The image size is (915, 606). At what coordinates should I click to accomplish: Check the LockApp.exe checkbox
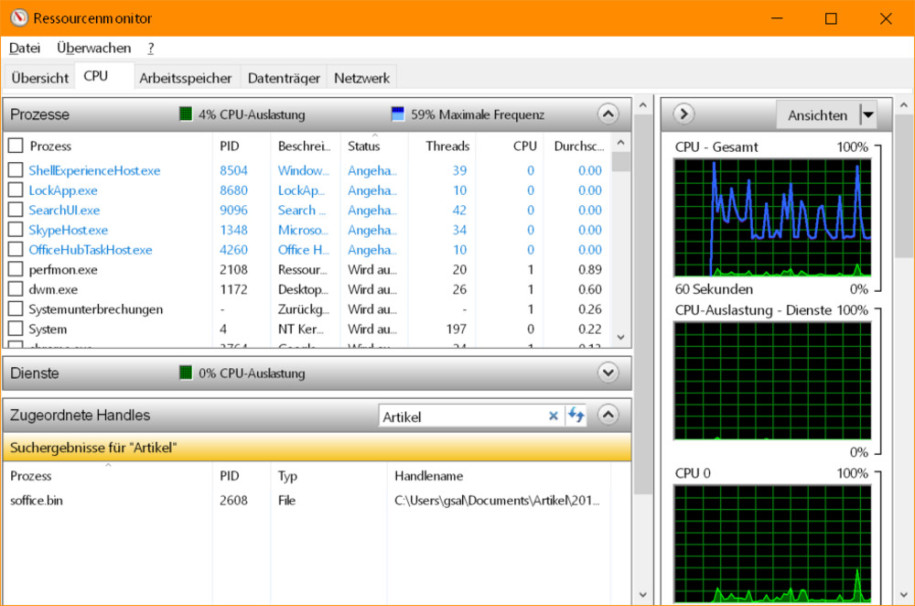click(x=16, y=190)
